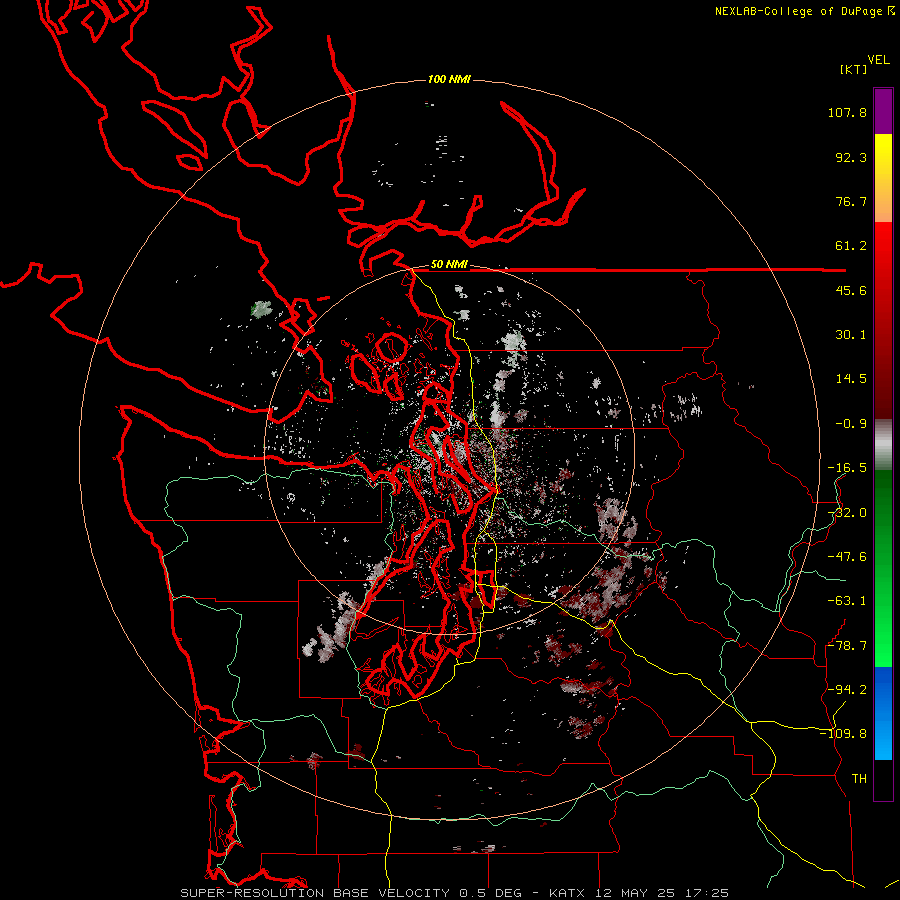Viewport: 900px width, 900px height.
Task: Click the -94.2 velocity scale value
Action: pos(847,689)
